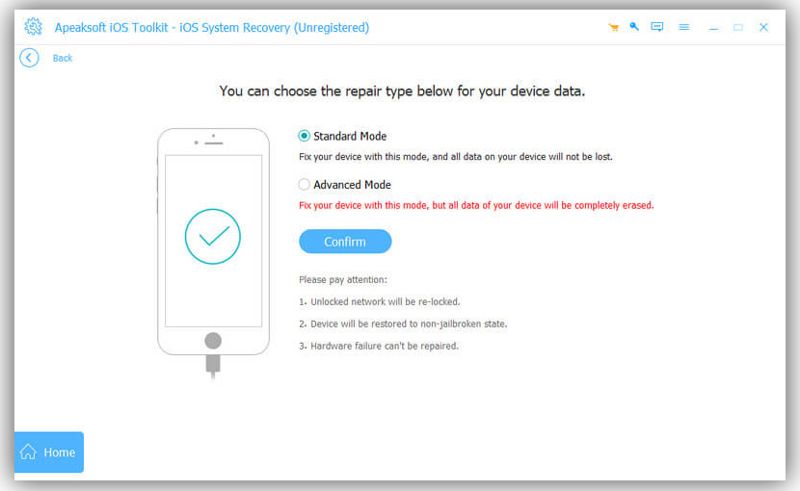This screenshot has height=491, width=800.
Task: Click the house icon on Home button
Action: (x=28, y=452)
